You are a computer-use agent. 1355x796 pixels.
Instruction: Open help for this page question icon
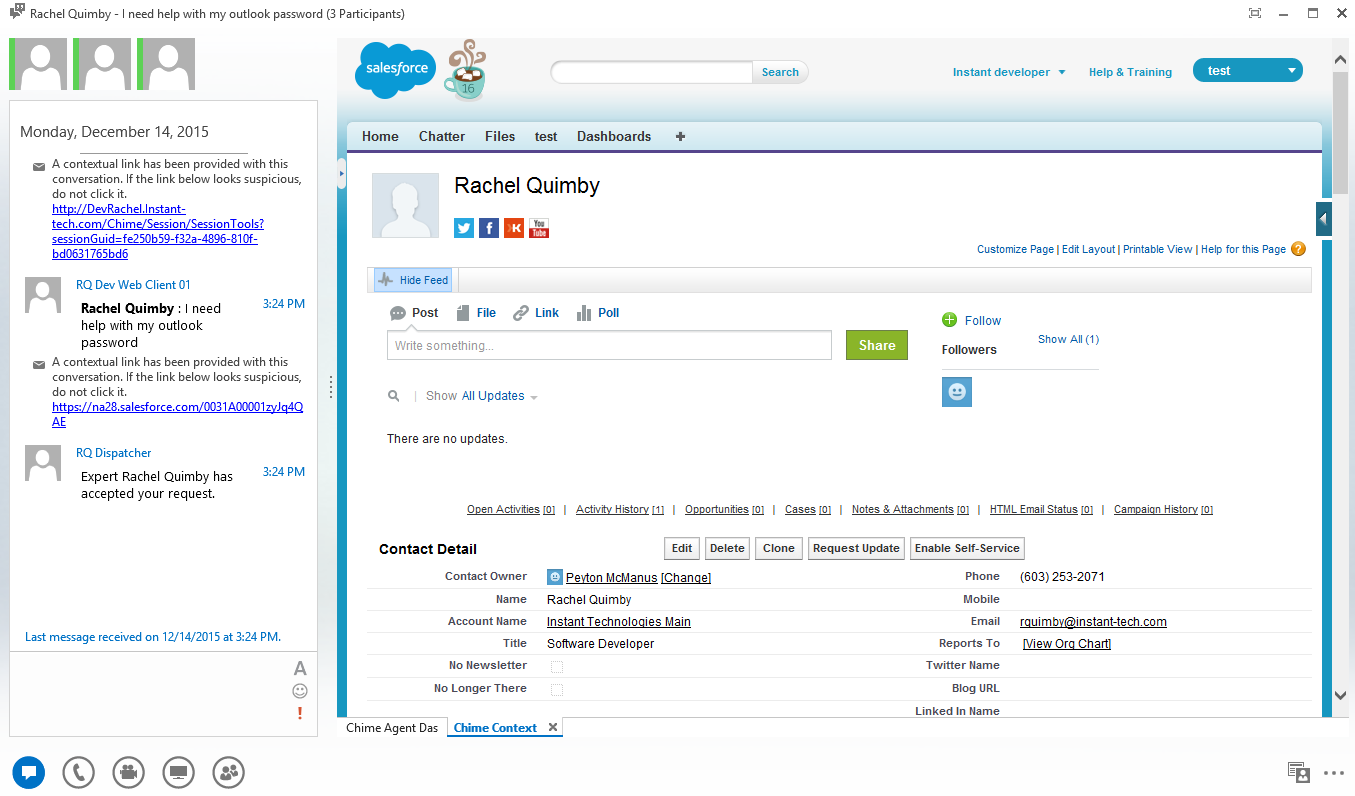pyautogui.click(x=1298, y=249)
